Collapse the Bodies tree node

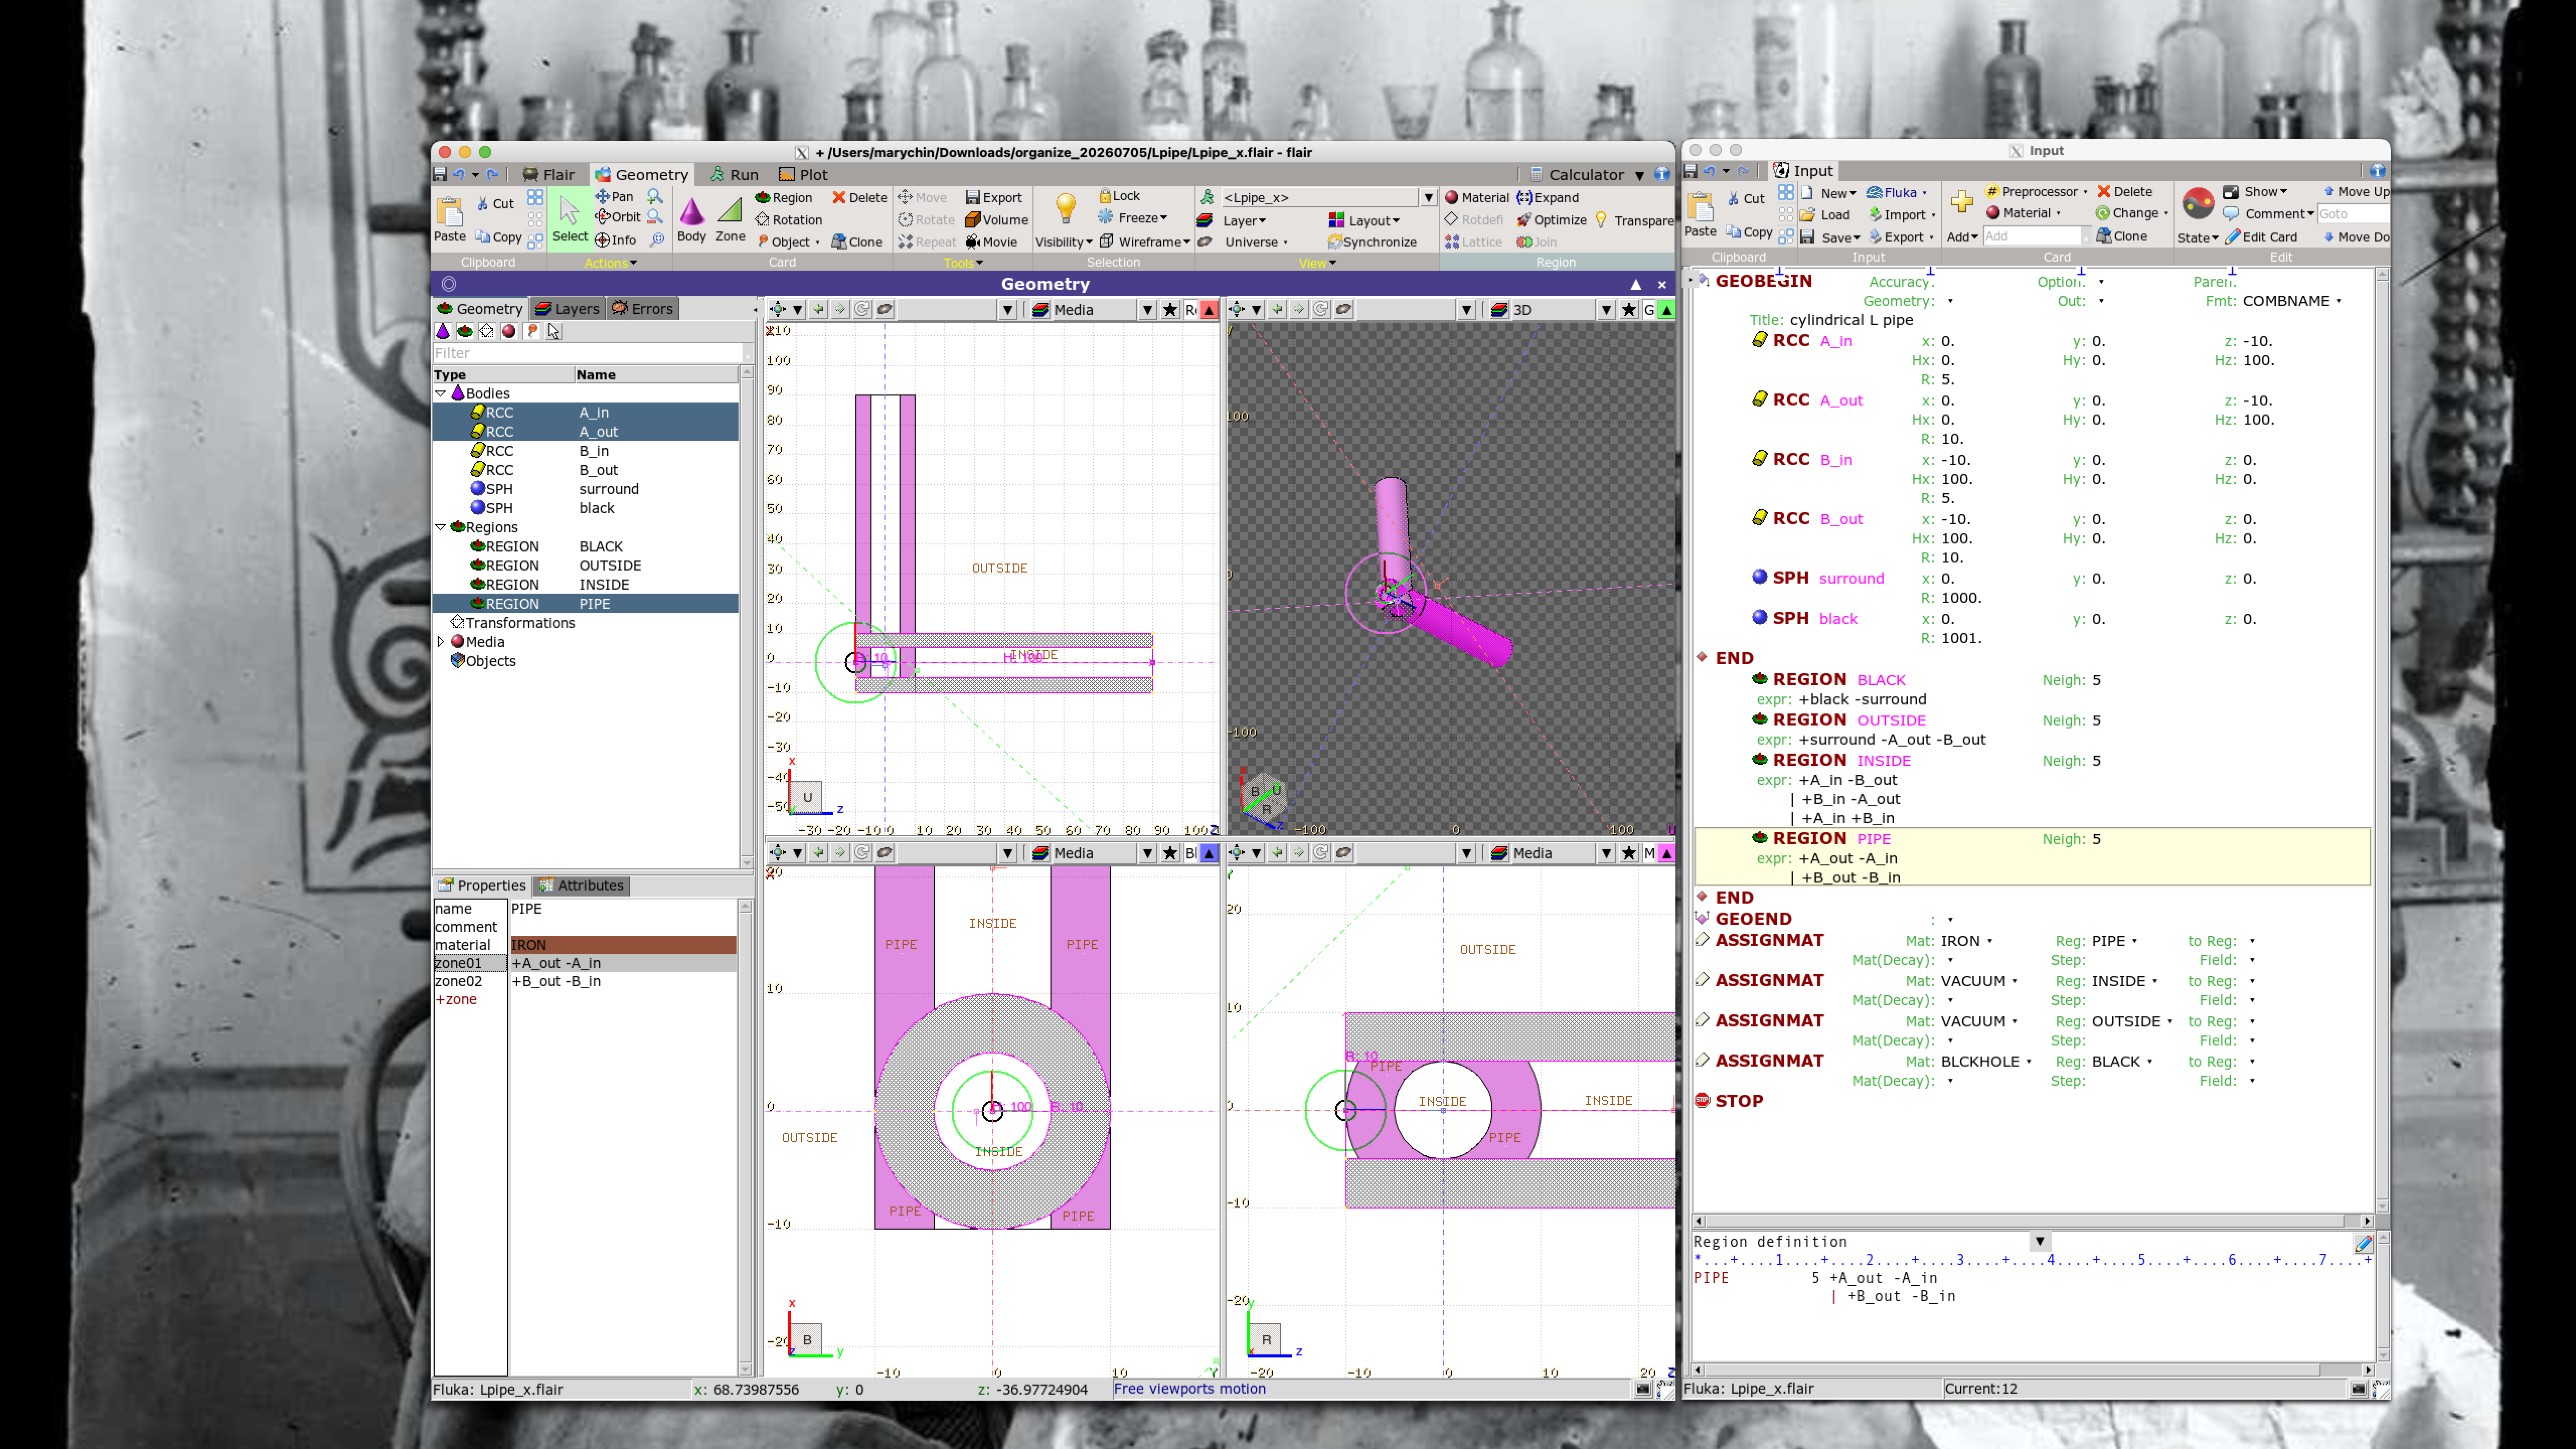click(x=441, y=393)
